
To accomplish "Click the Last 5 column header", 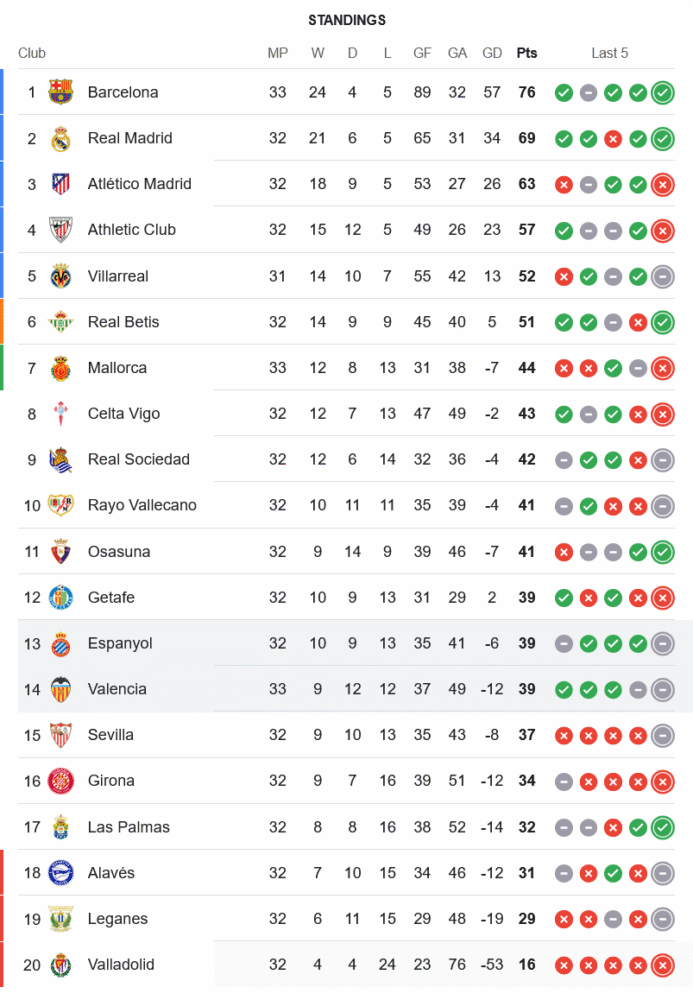I will (x=609, y=53).
